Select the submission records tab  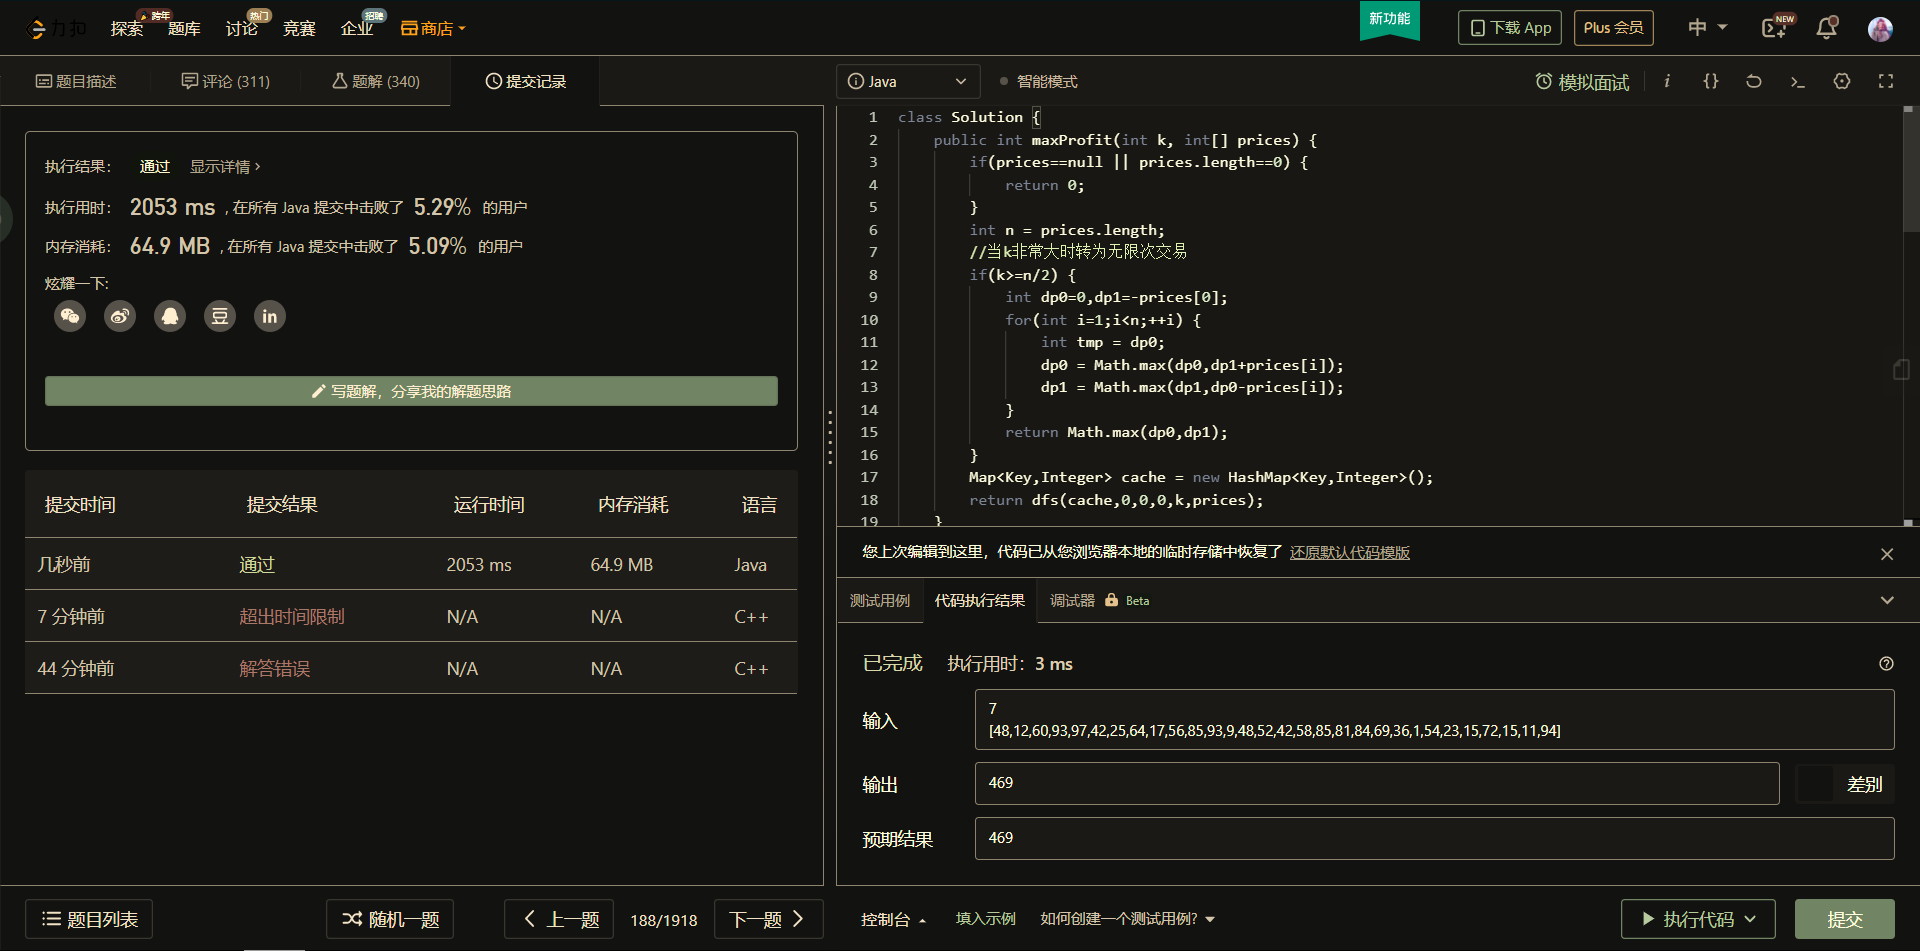[x=526, y=81]
